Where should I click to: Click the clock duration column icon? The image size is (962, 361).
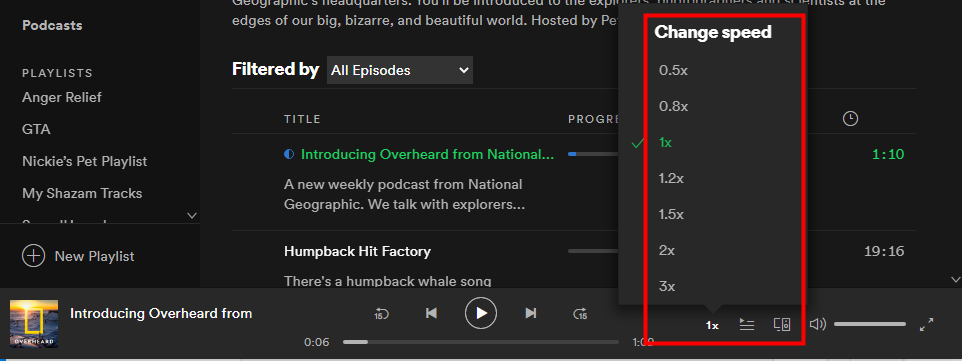point(850,119)
